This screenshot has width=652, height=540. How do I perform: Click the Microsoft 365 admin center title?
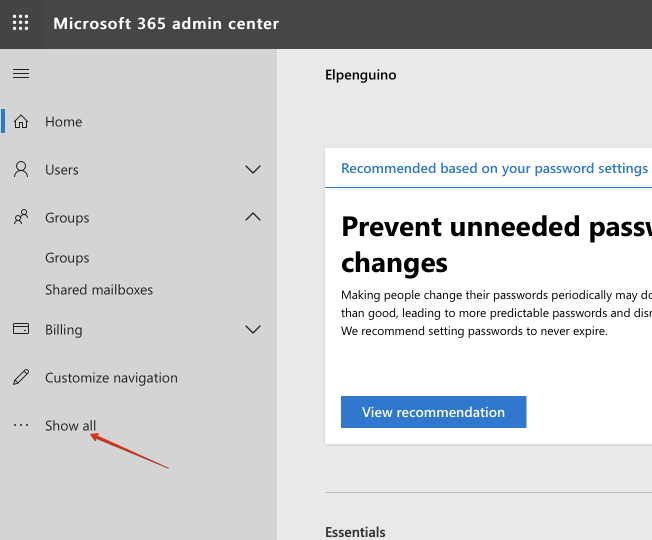[x=166, y=24]
